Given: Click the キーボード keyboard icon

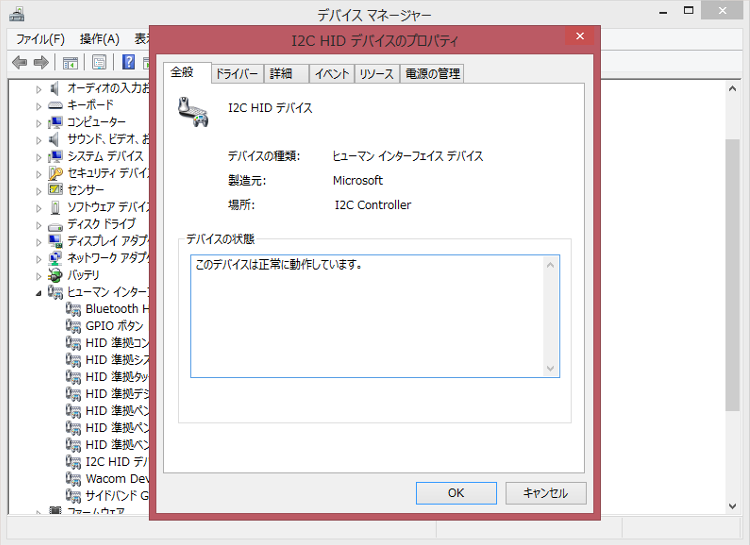Looking at the screenshot, I should point(55,105).
